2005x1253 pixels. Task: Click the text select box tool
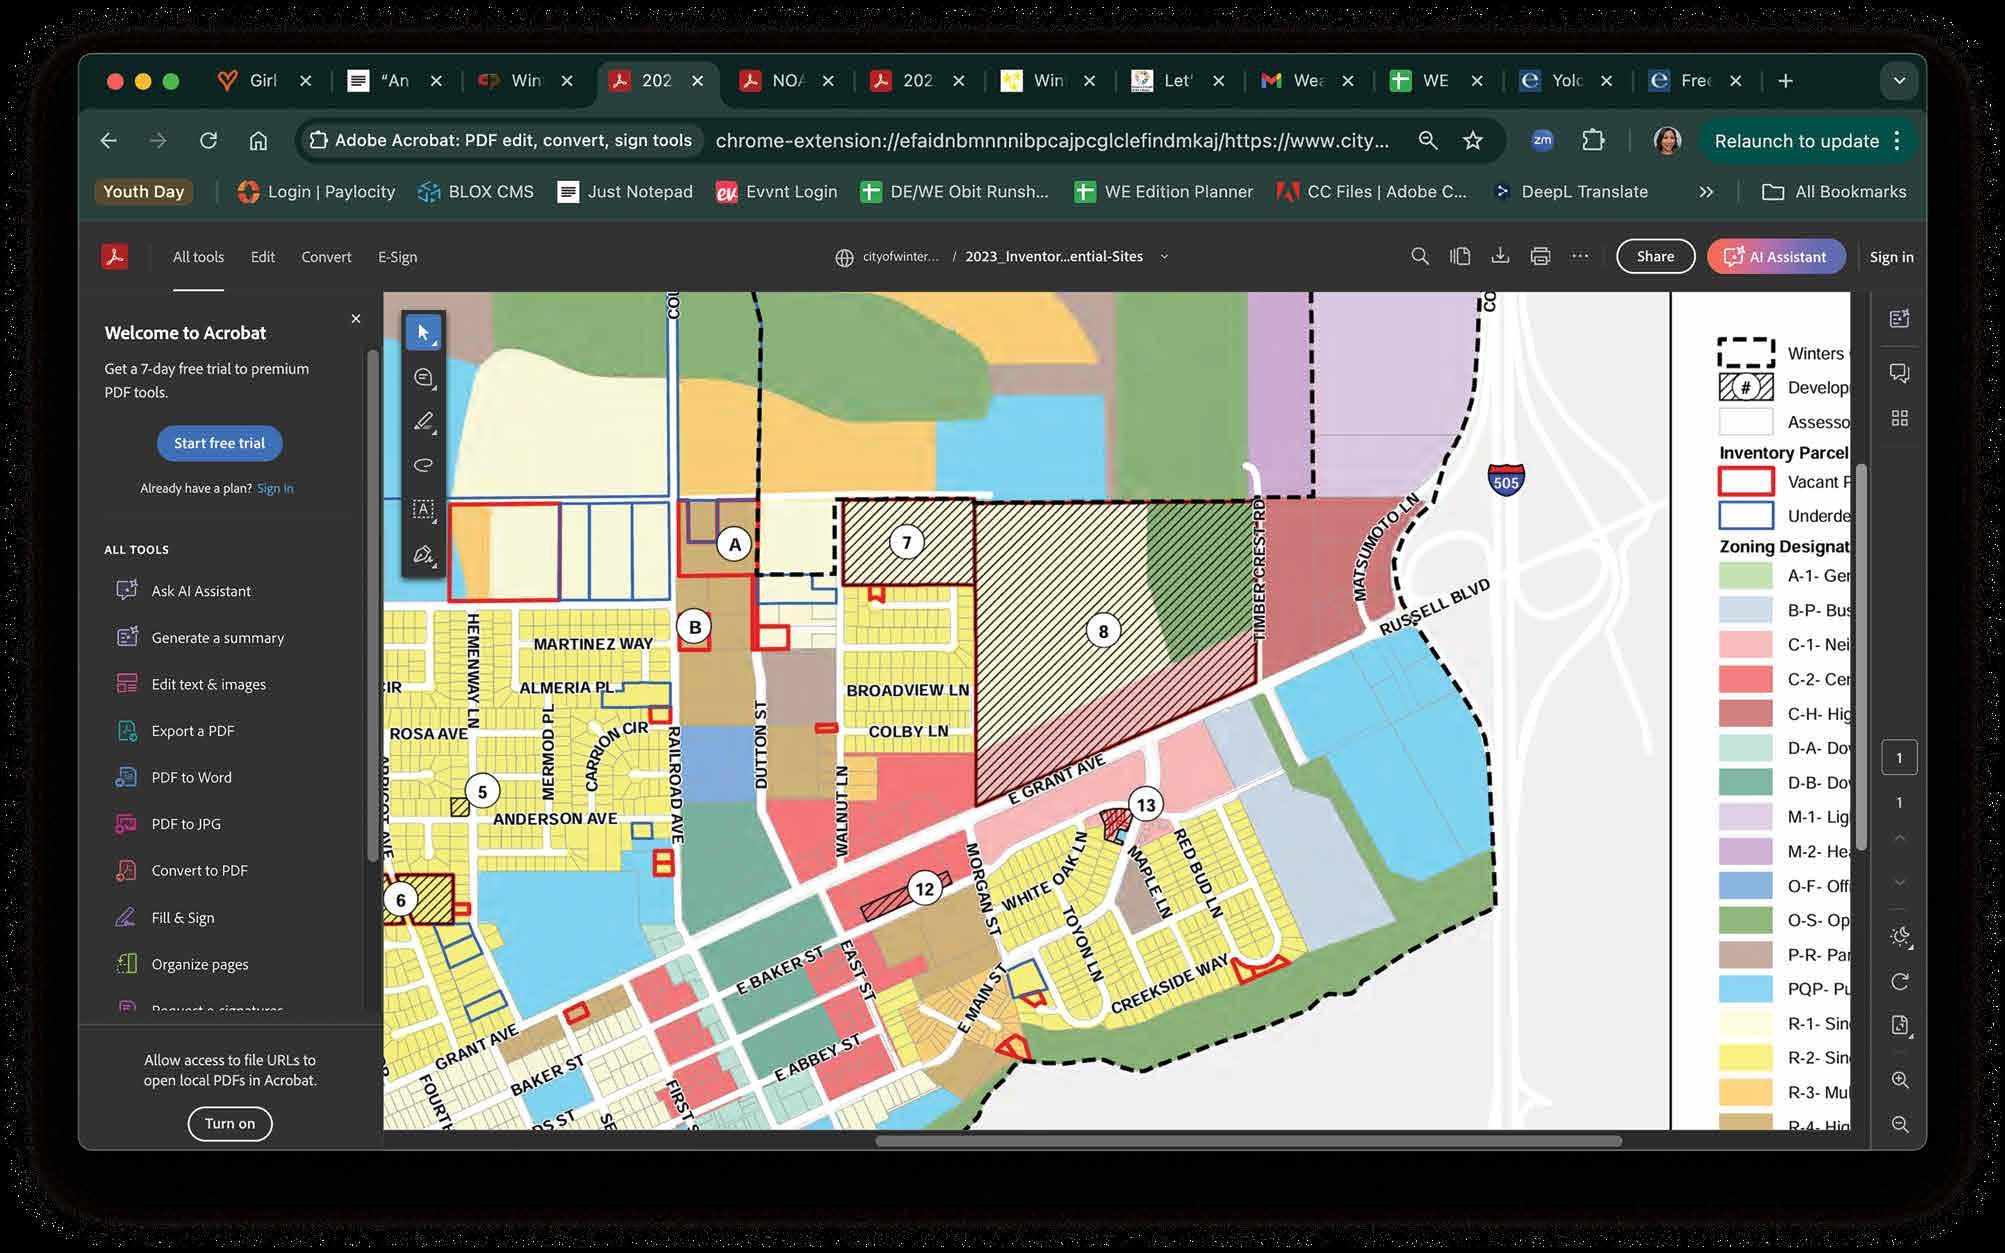coord(423,509)
